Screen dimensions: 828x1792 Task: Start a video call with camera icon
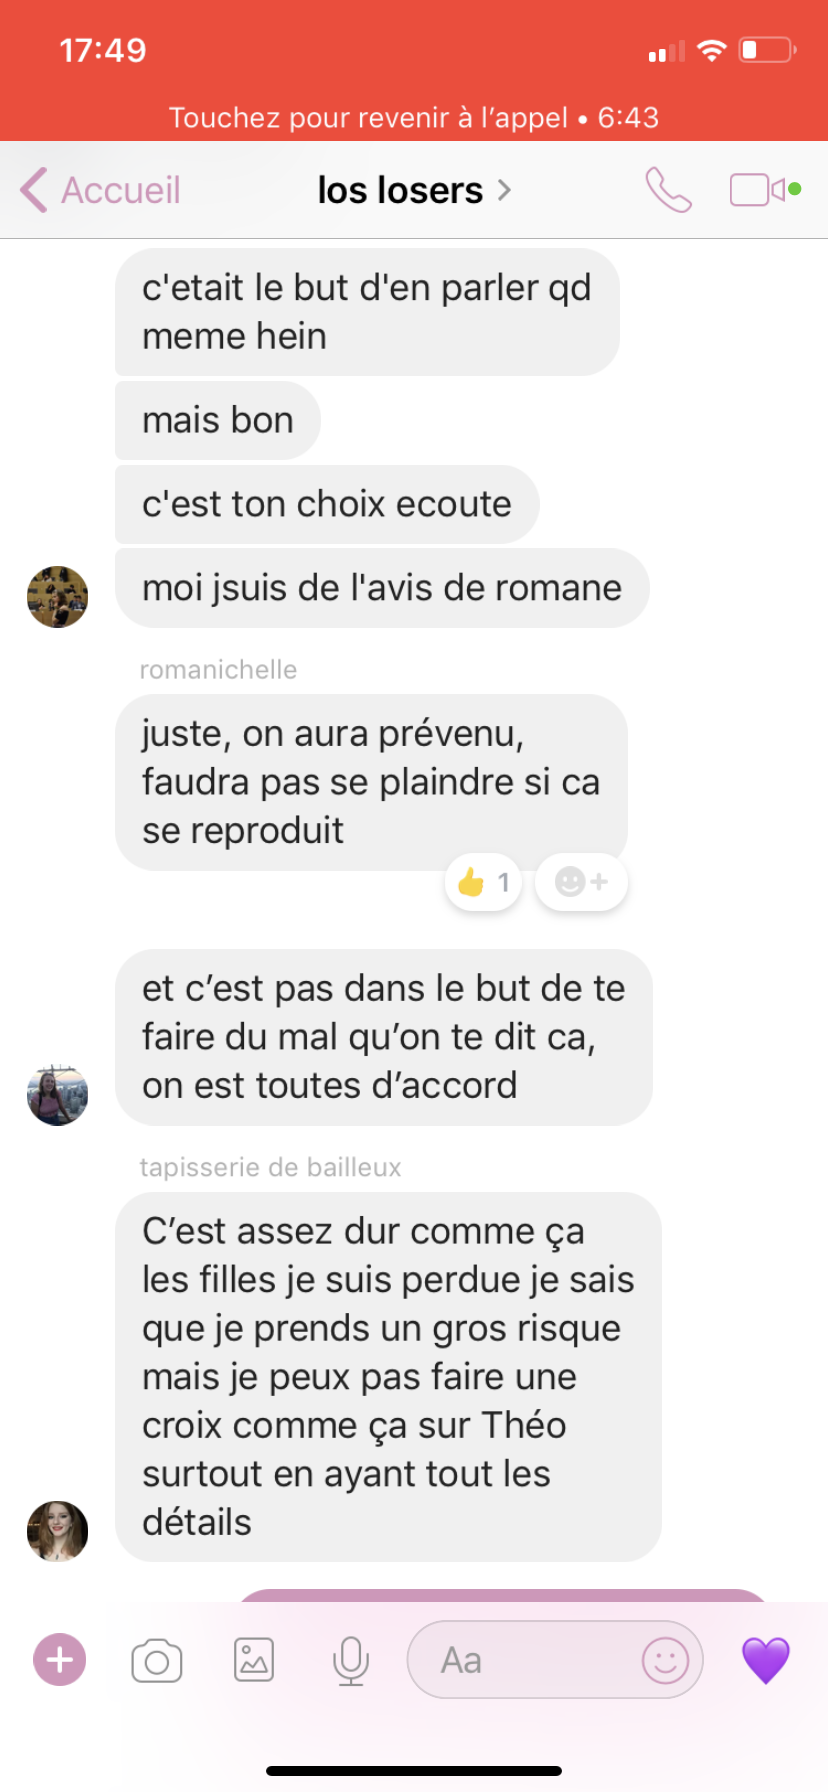click(x=765, y=189)
